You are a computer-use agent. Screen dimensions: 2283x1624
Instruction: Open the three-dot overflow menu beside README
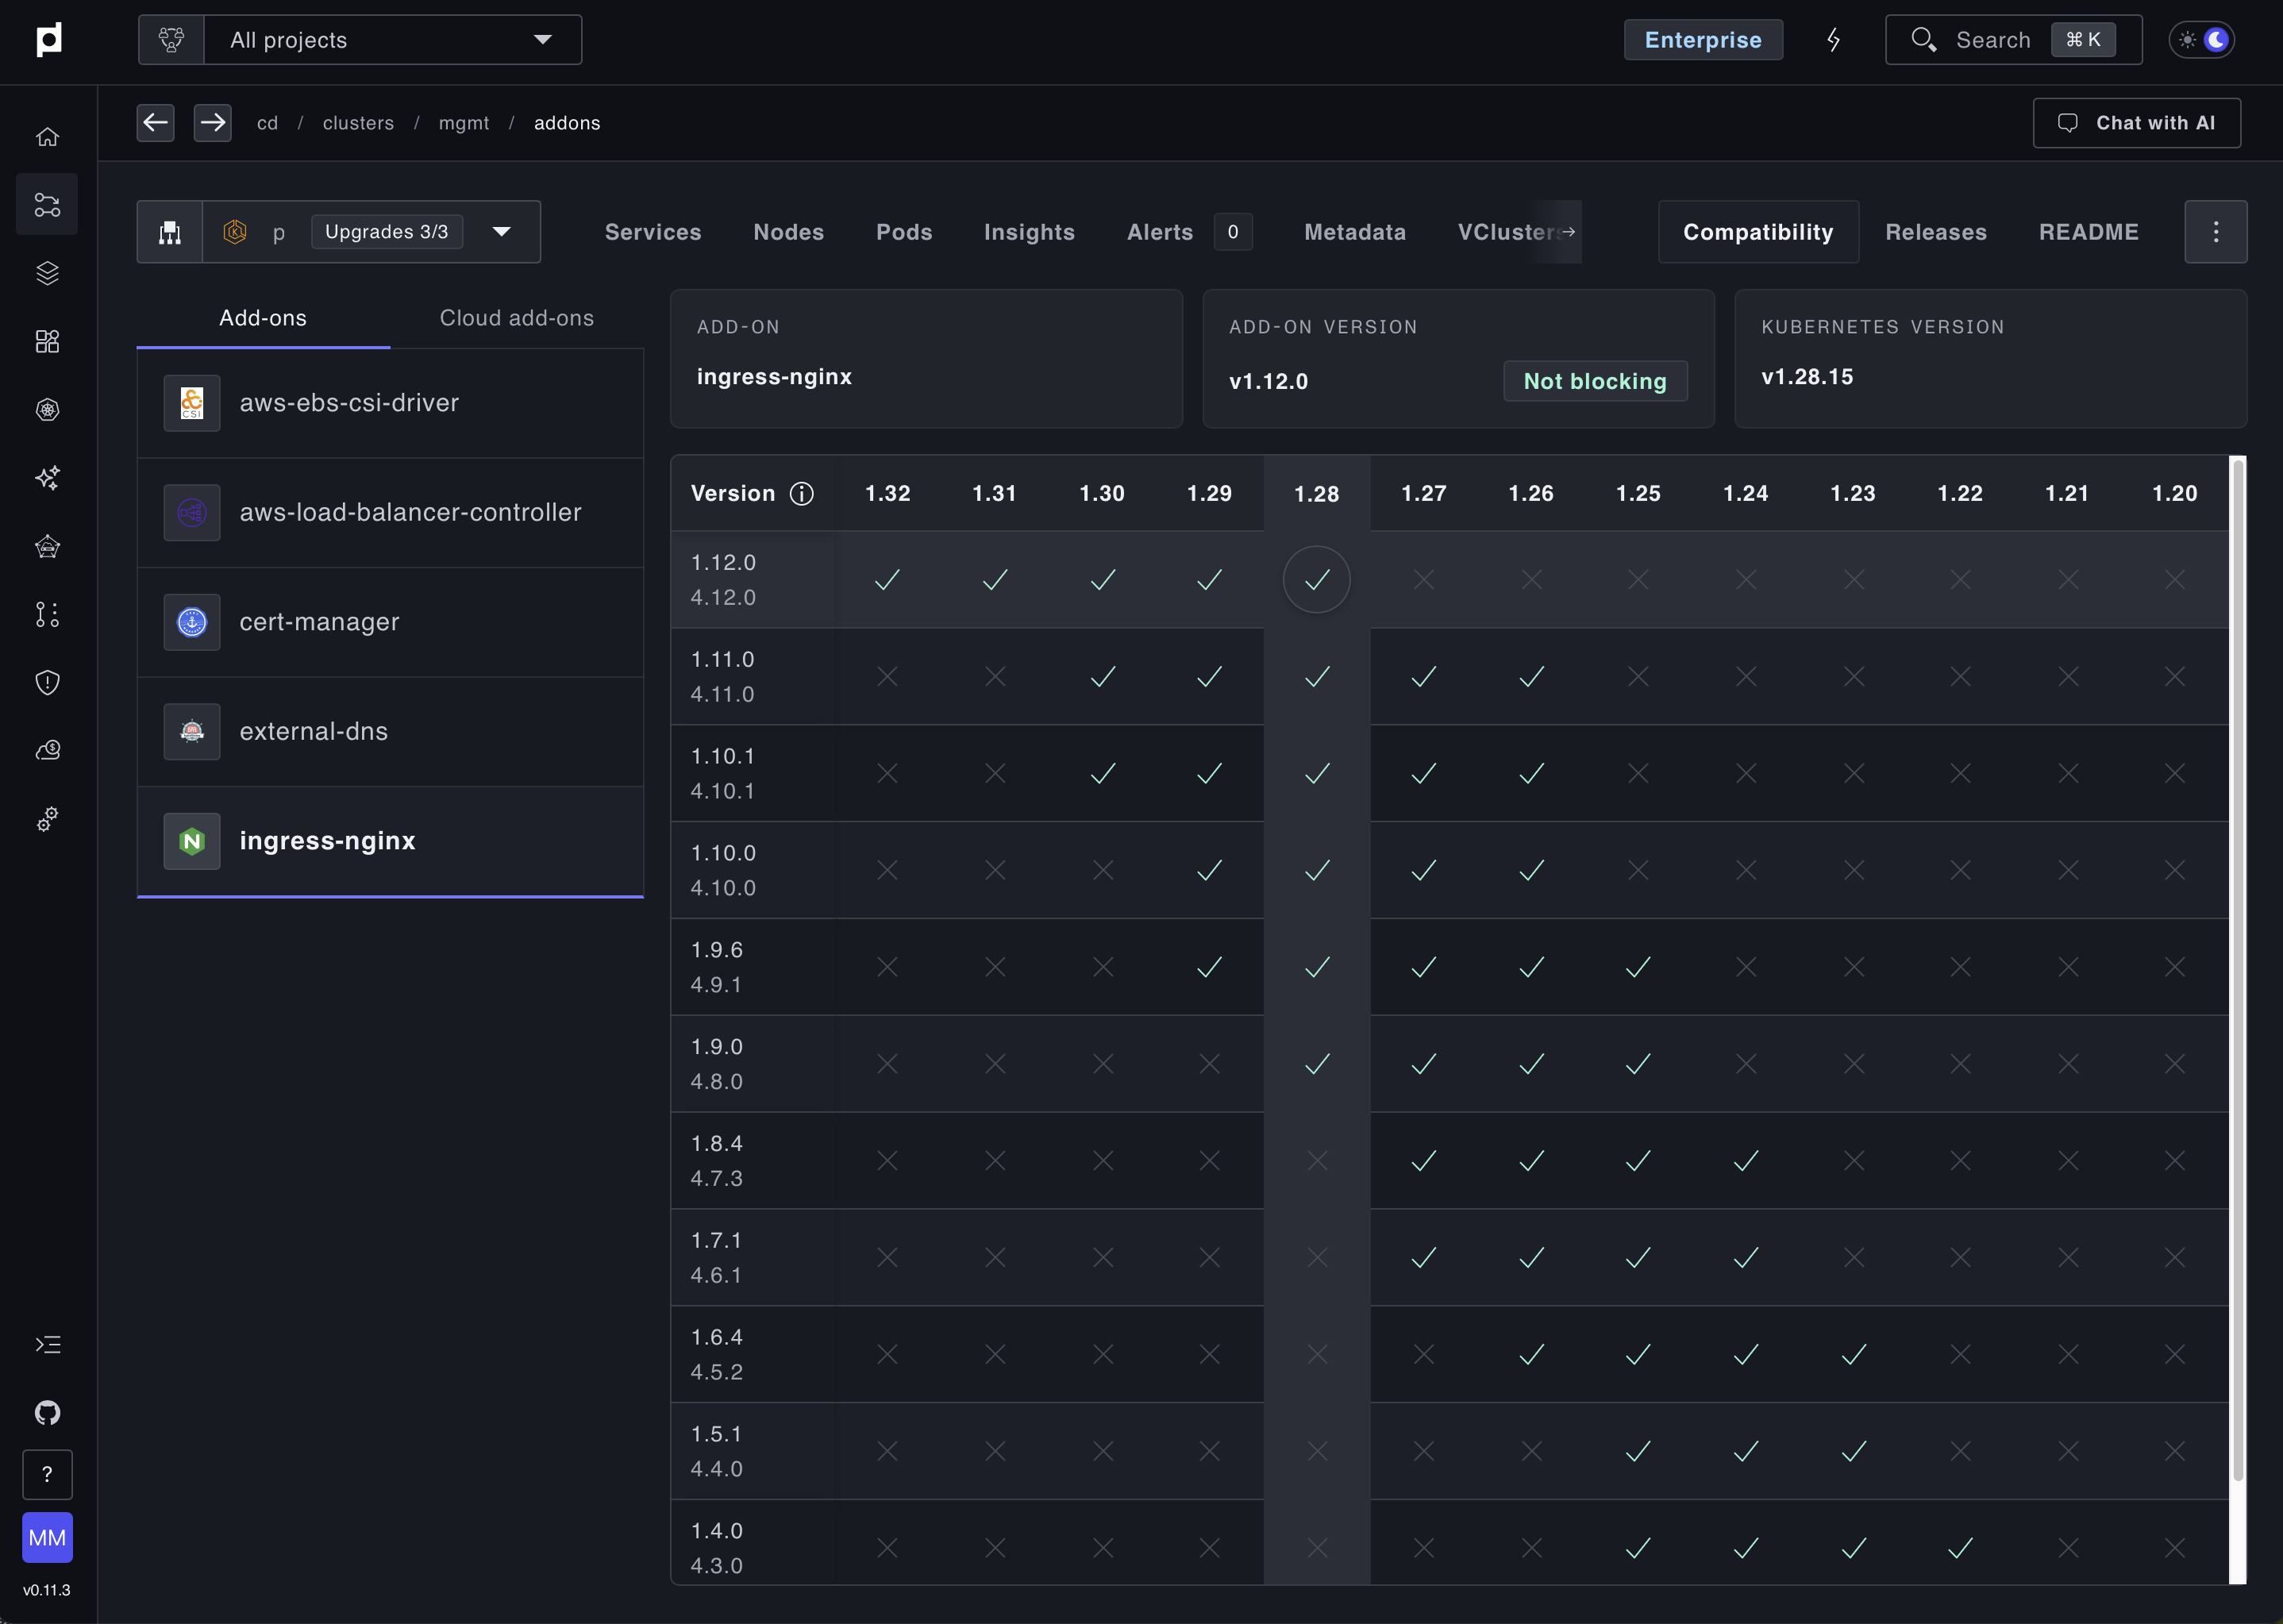click(x=2215, y=231)
